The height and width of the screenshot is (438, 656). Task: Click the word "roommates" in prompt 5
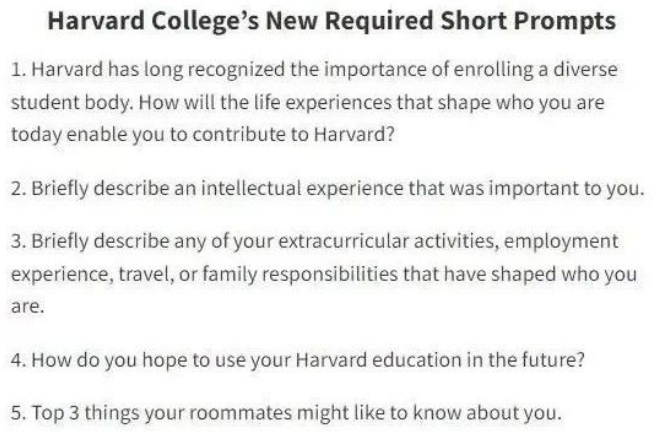pos(240,413)
